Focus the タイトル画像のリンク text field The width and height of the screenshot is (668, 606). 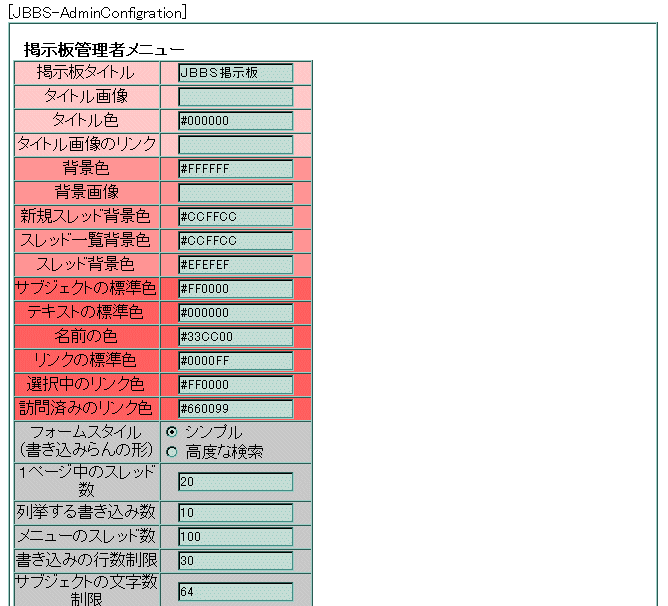[x=235, y=145]
